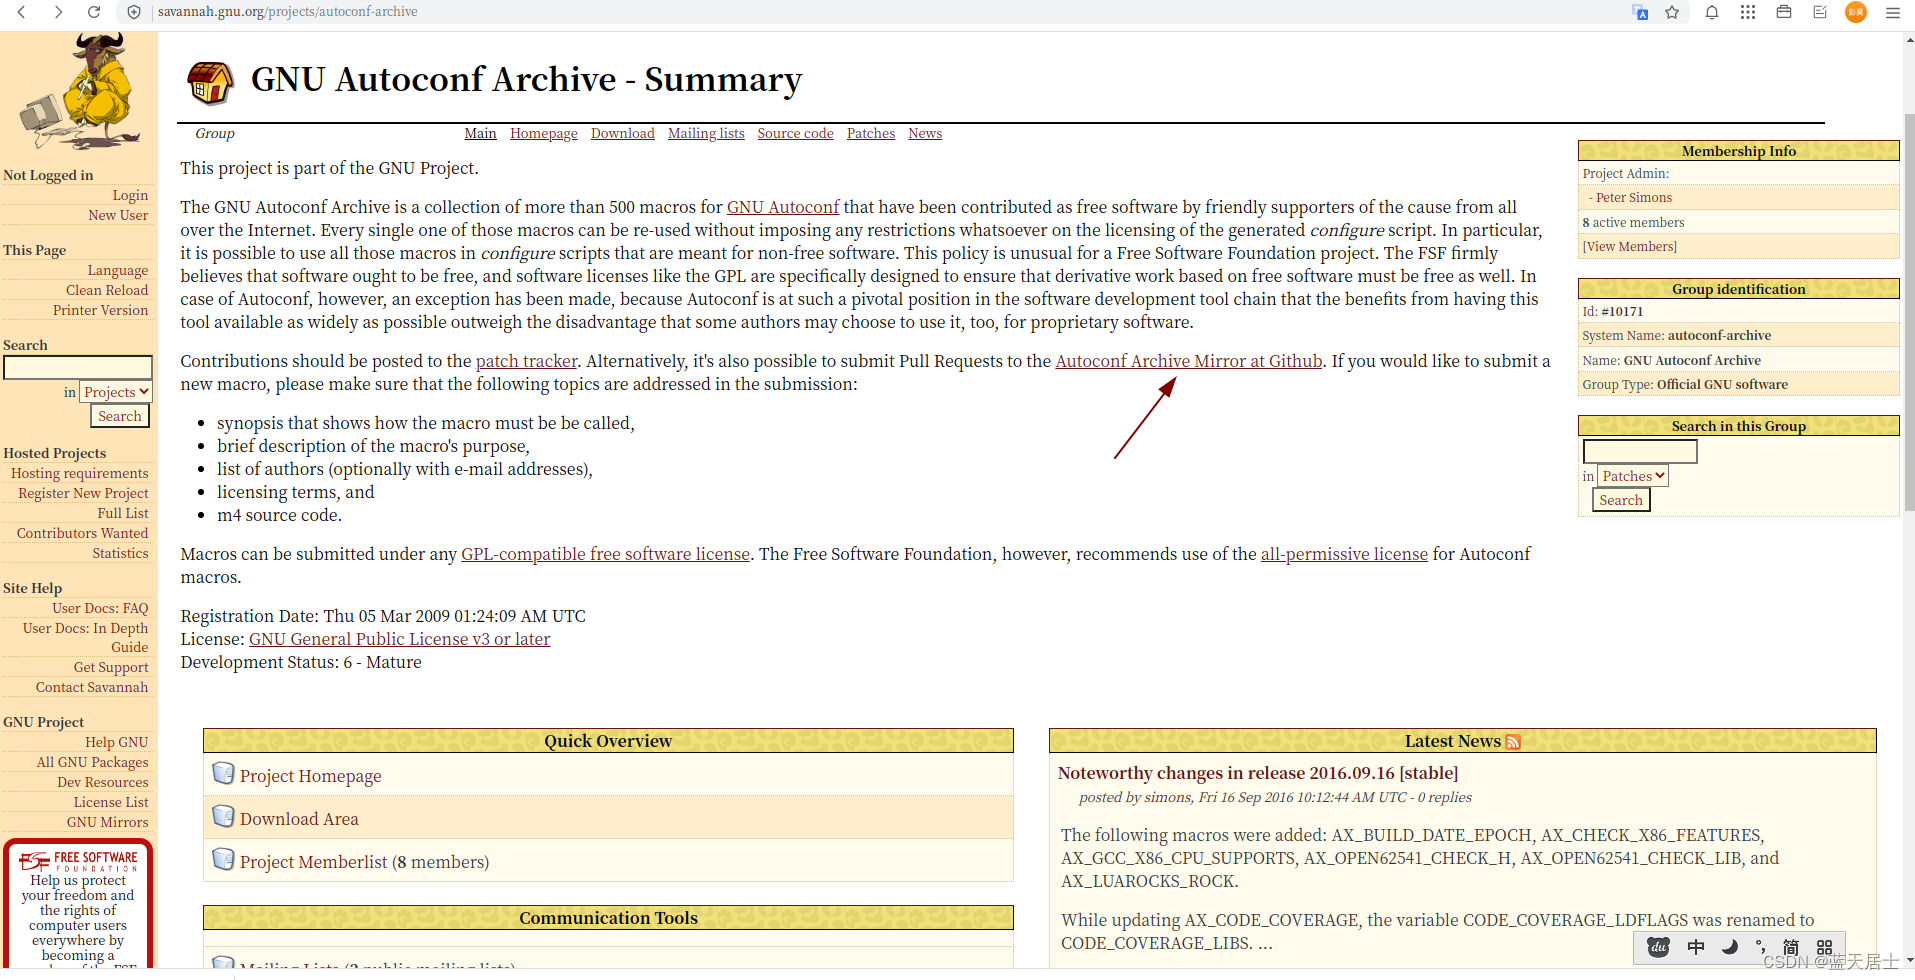Go forward with the browser forward arrow
Screen dimensions: 1915x980
pyautogui.click(x=58, y=12)
